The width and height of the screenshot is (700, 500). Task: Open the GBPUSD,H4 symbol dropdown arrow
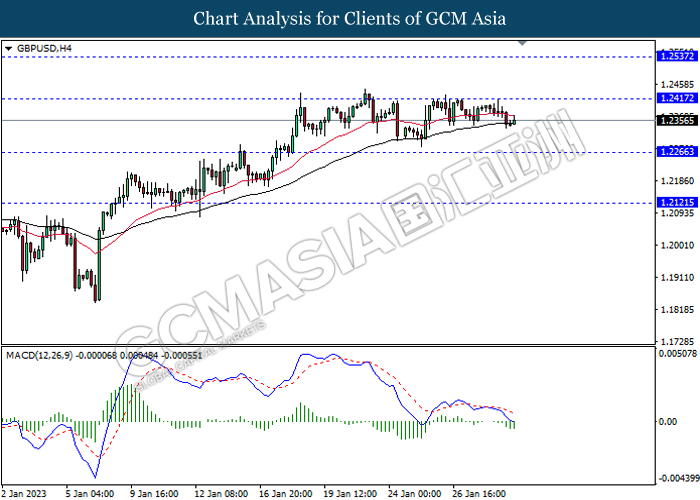[x=8, y=49]
